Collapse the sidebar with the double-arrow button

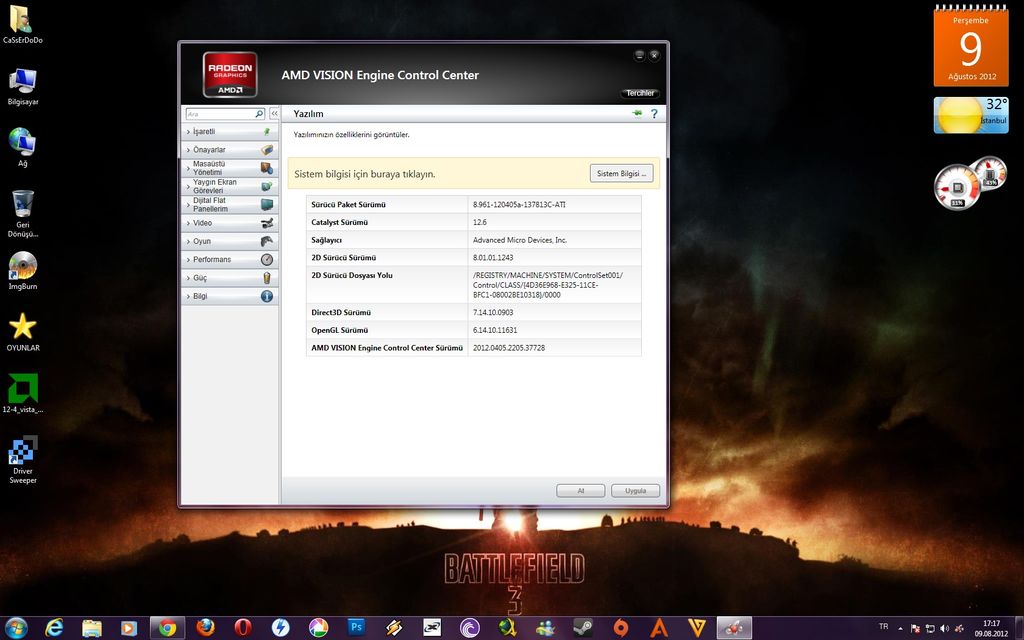tap(274, 114)
